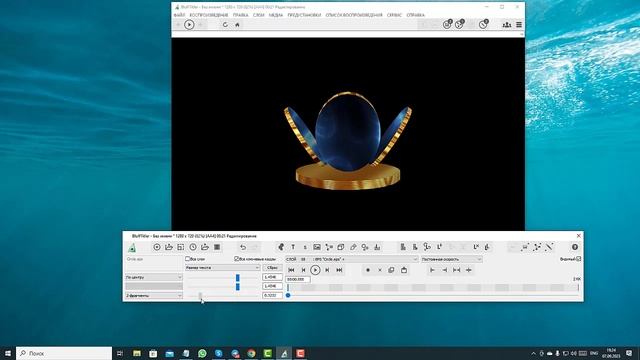The height and width of the screenshot is (360, 640).
Task: Open WhatsApp from the taskbar
Action: [x=202, y=353]
